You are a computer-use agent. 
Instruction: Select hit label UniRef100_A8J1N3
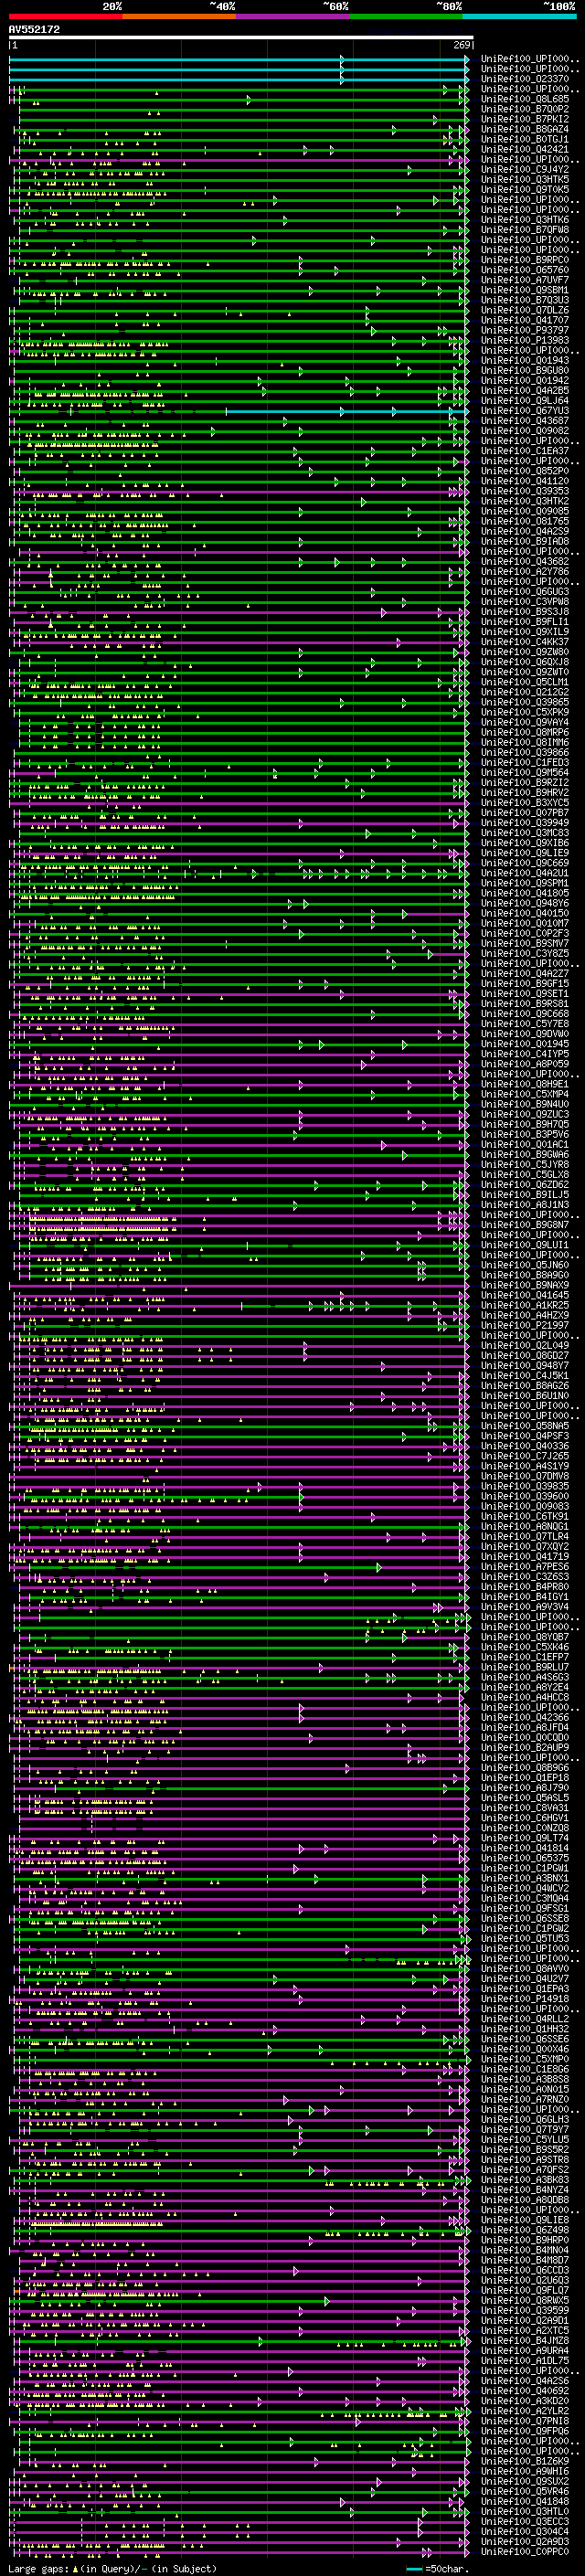[x=525, y=1205]
